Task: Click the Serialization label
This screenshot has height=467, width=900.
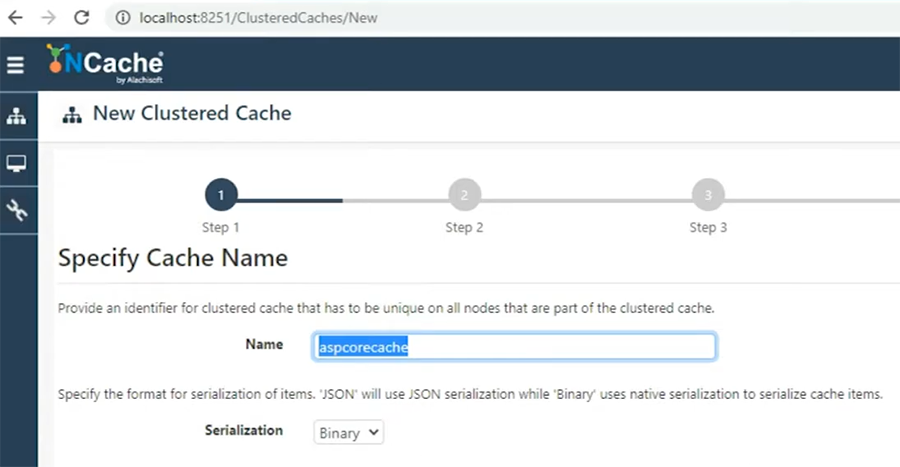Action: click(x=244, y=430)
